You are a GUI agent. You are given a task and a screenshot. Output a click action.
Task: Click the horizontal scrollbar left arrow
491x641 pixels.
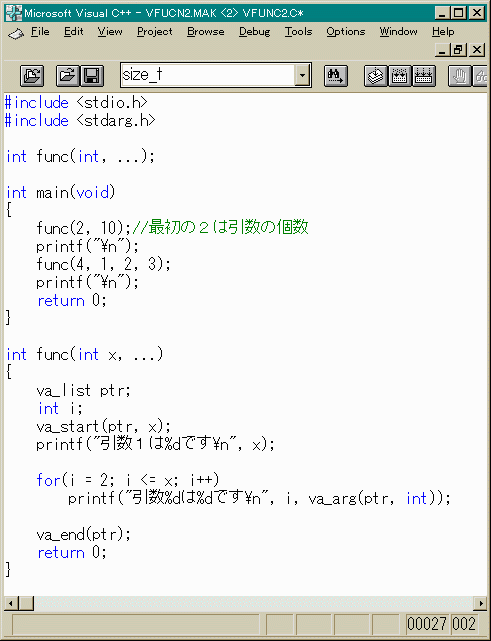point(11,603)
